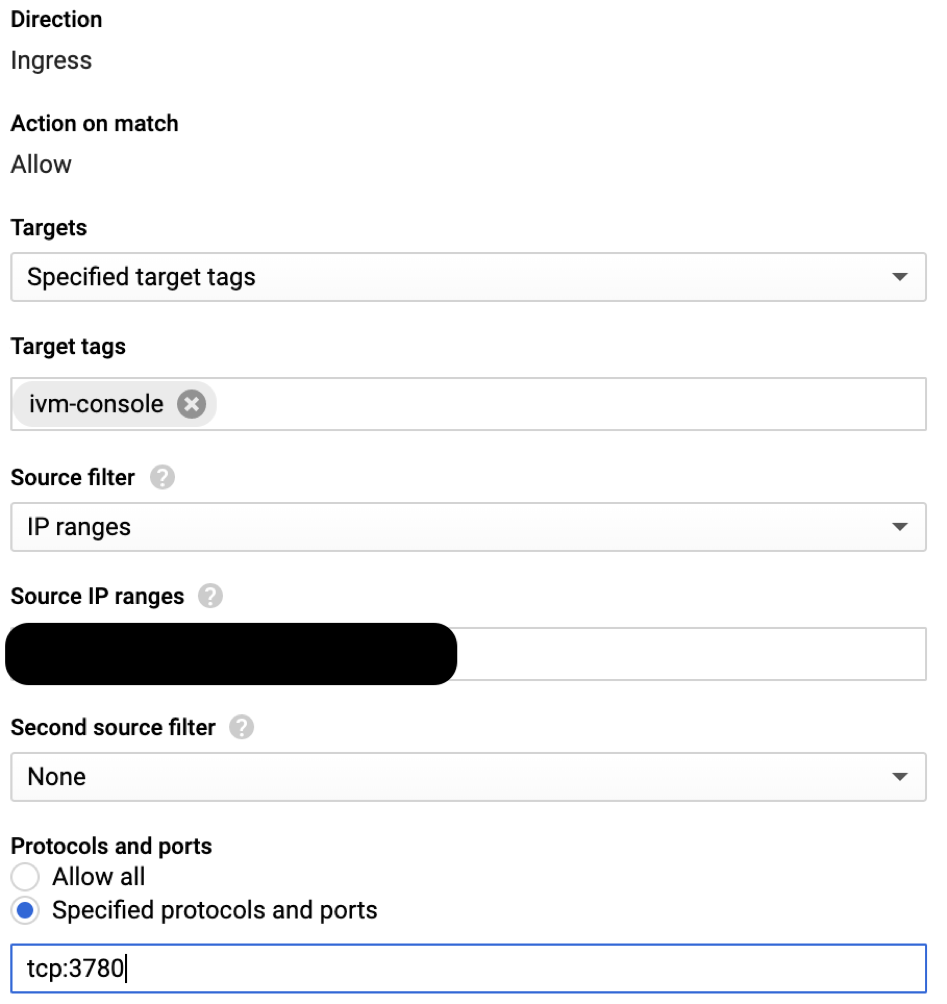Select the ivm-console tag chip
This screenshot has height=1004, width=947.
[x=96, y=404]
